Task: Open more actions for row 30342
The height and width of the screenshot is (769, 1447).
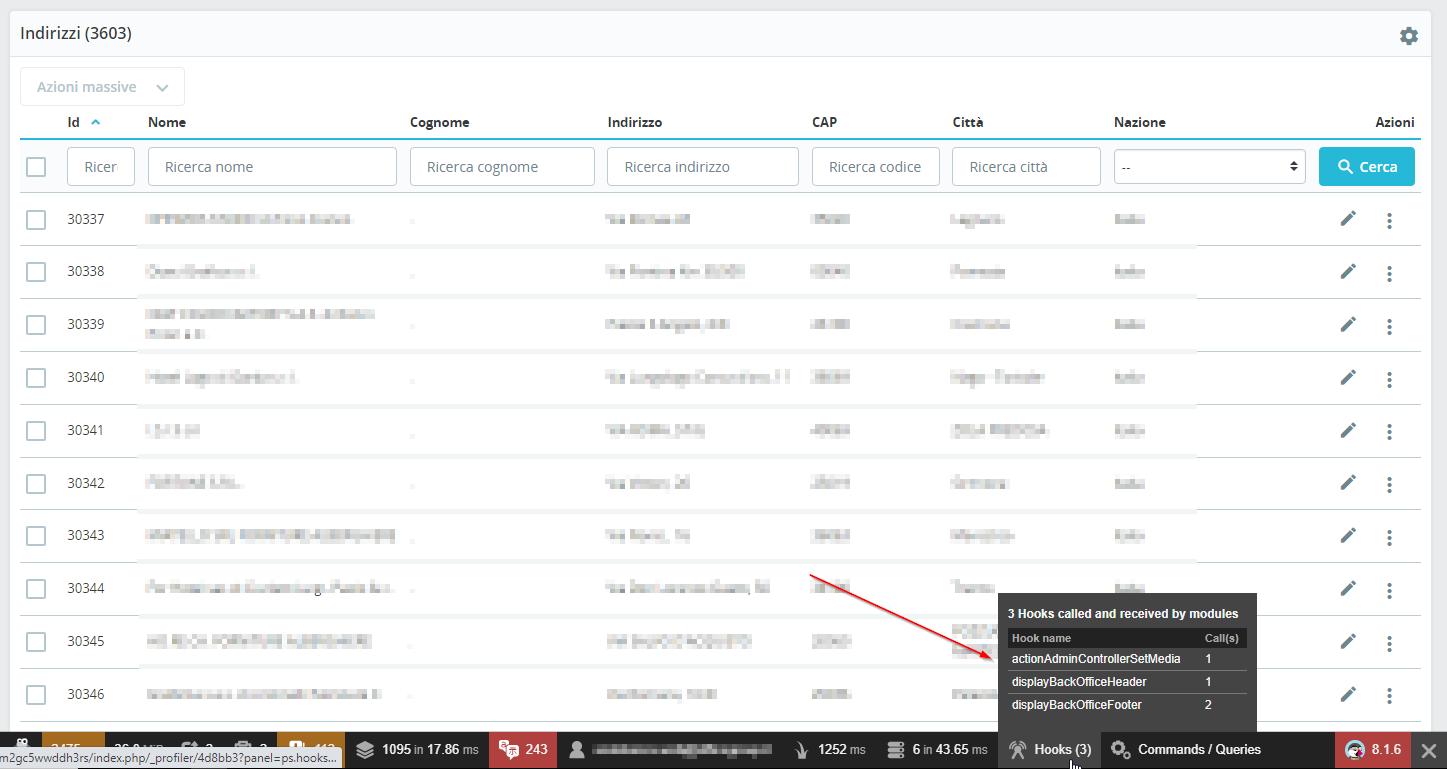Action: [x=1389, y=485]
